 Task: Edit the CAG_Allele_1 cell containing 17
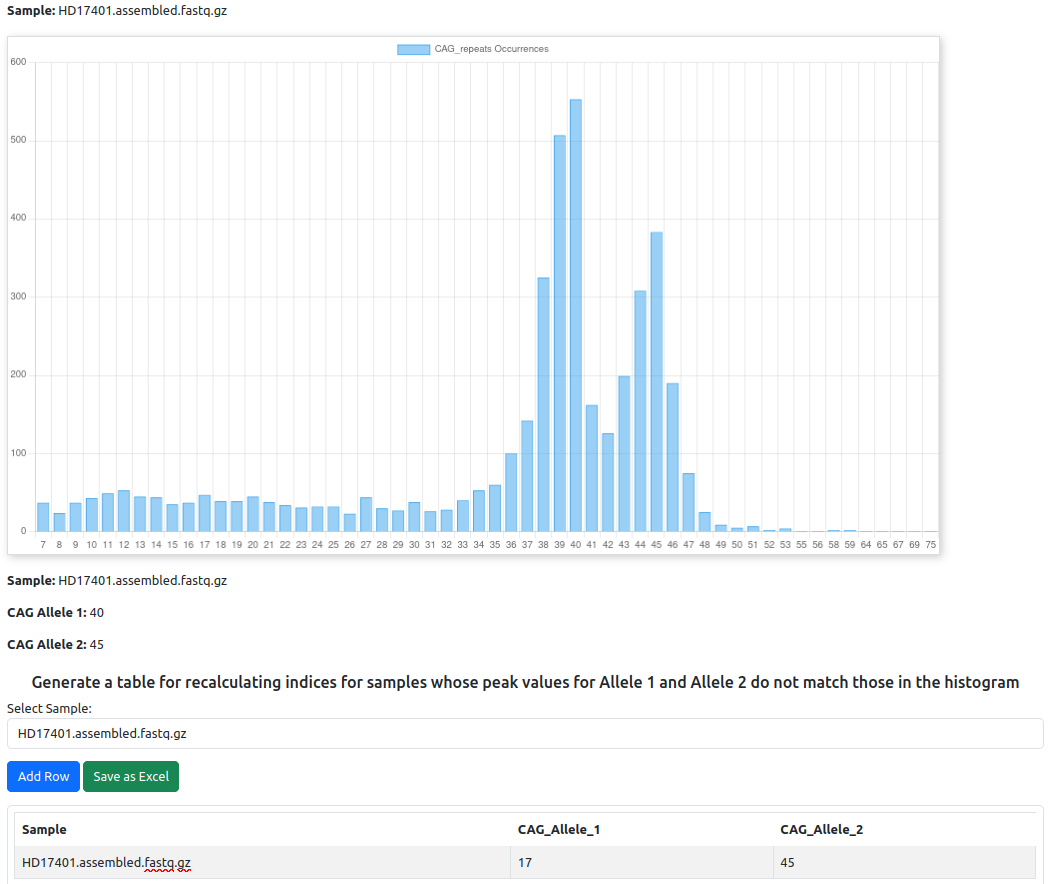641,863
